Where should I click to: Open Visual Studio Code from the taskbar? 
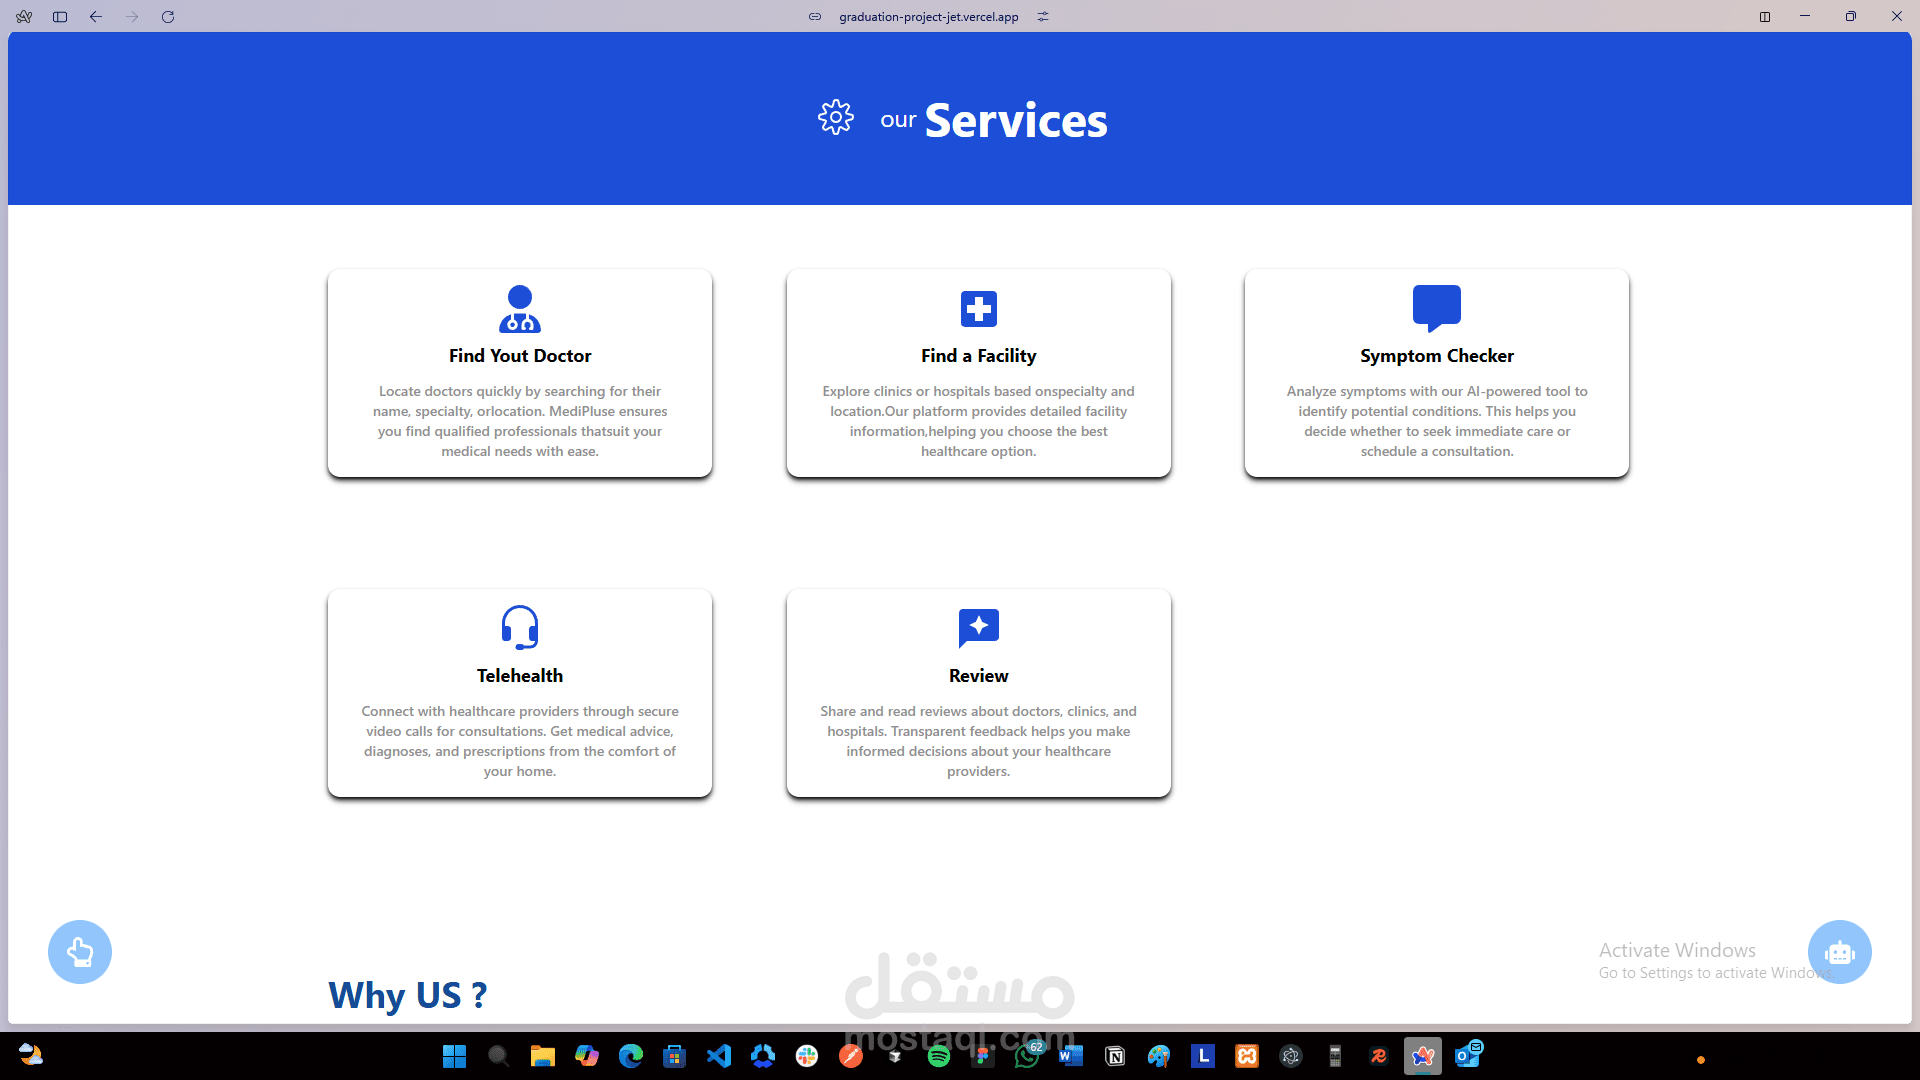click(718, 1056)
